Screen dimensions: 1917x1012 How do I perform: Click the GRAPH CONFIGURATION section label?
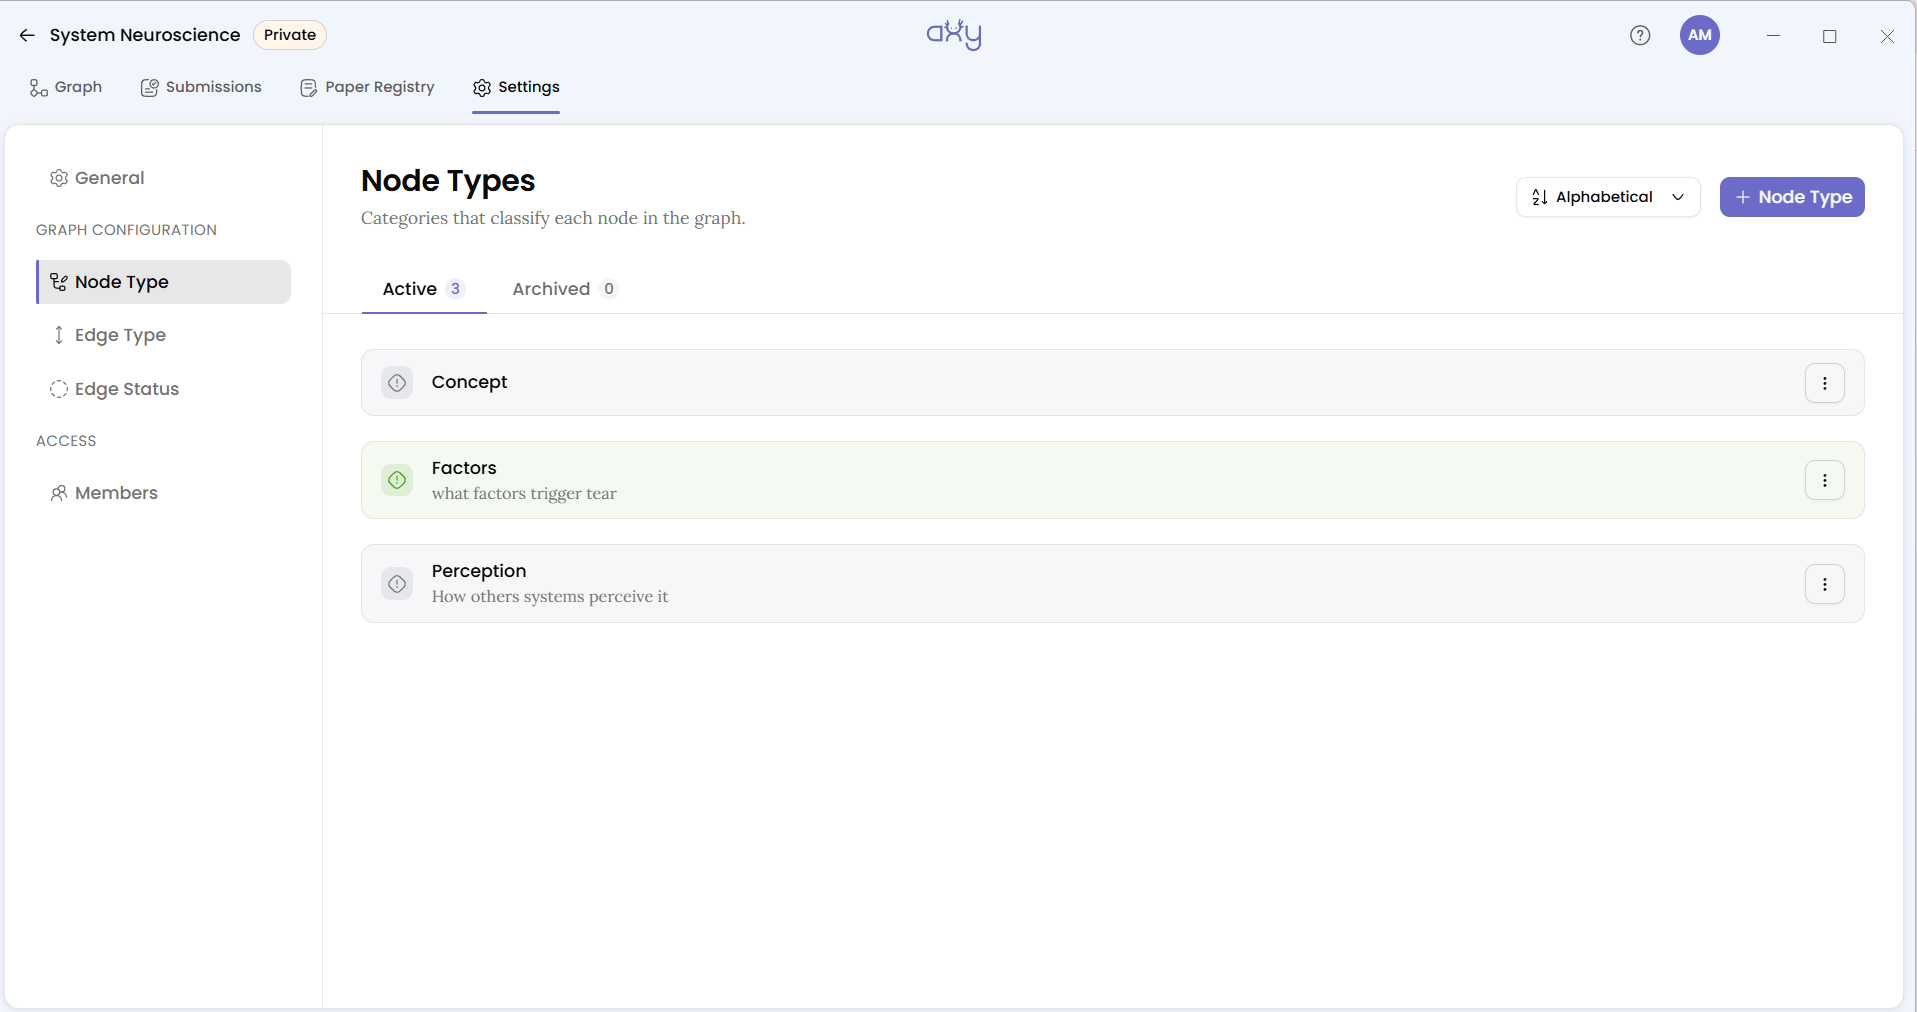(x=126, y=230)
